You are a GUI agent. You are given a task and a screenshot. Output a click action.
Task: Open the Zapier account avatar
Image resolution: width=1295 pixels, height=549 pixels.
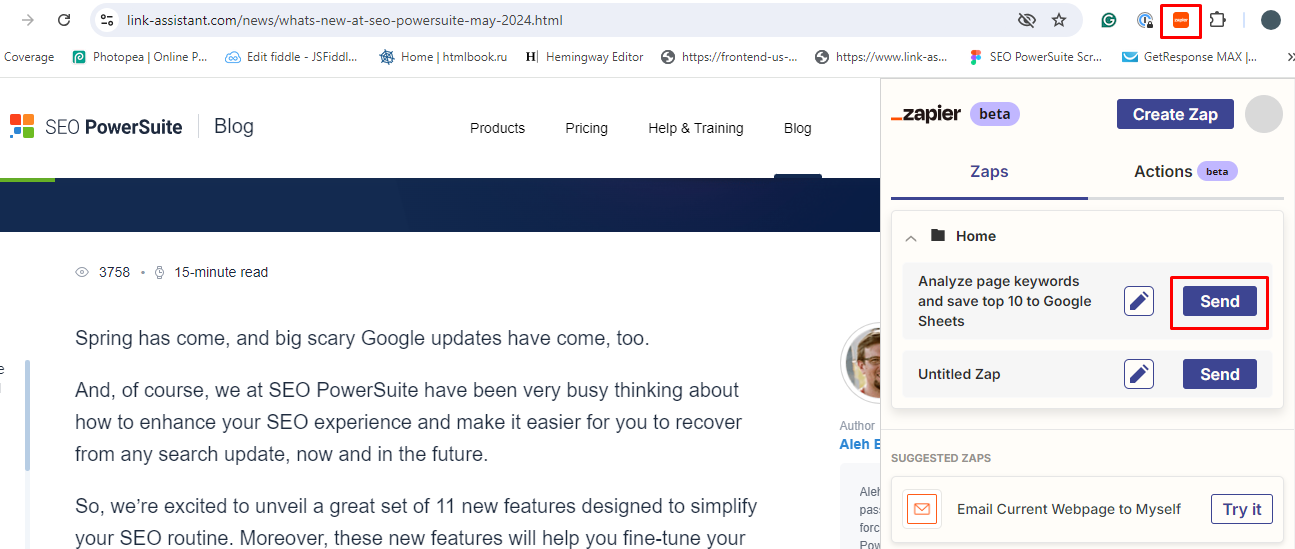[x=1264, y=114]
